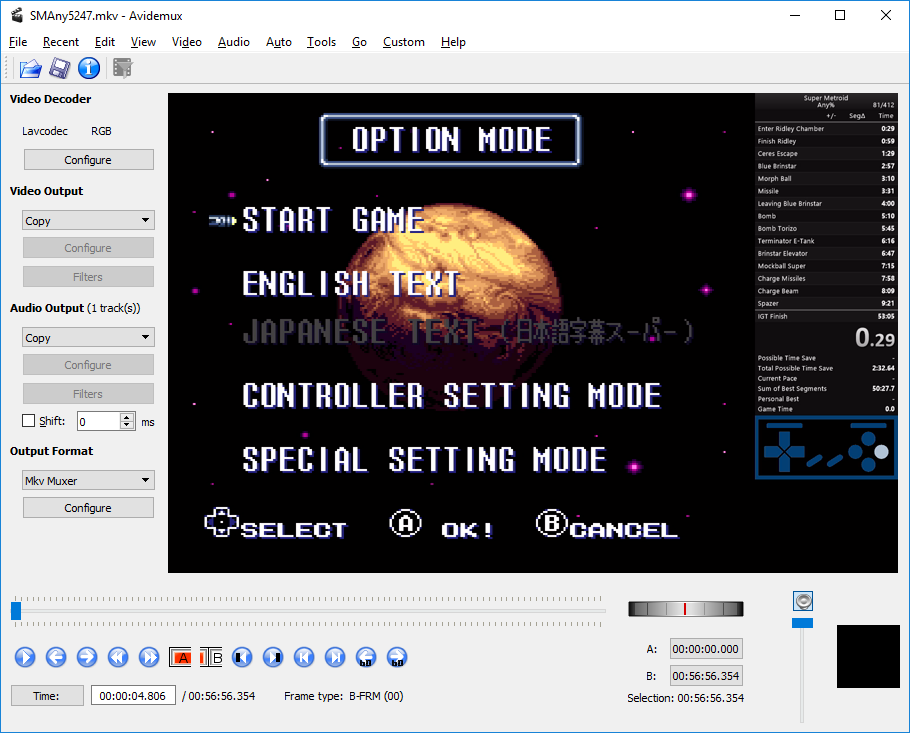The width and height of the screenshot is (910, 733).
Task: Go to first frame icon
Action: (304, 658)
